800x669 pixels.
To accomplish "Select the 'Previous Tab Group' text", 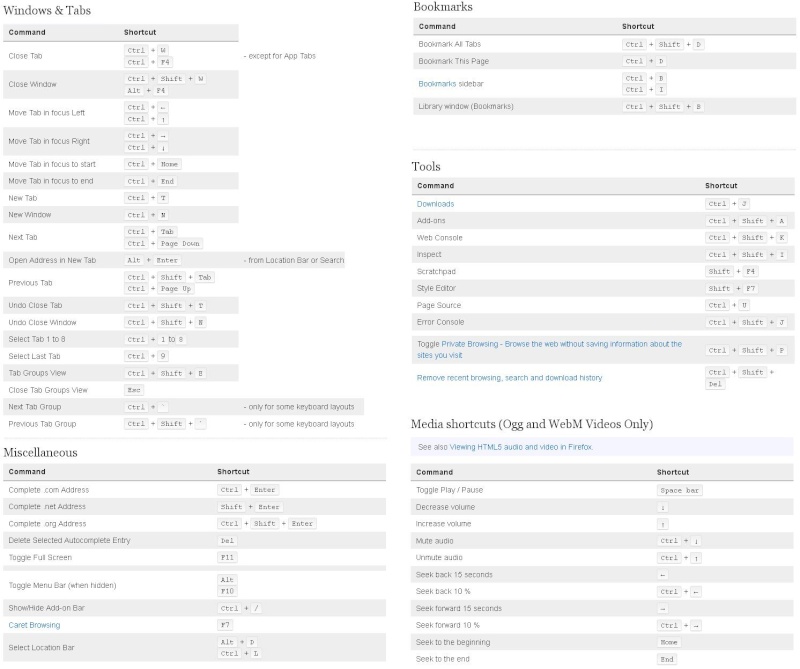I will tap(42, 424).
